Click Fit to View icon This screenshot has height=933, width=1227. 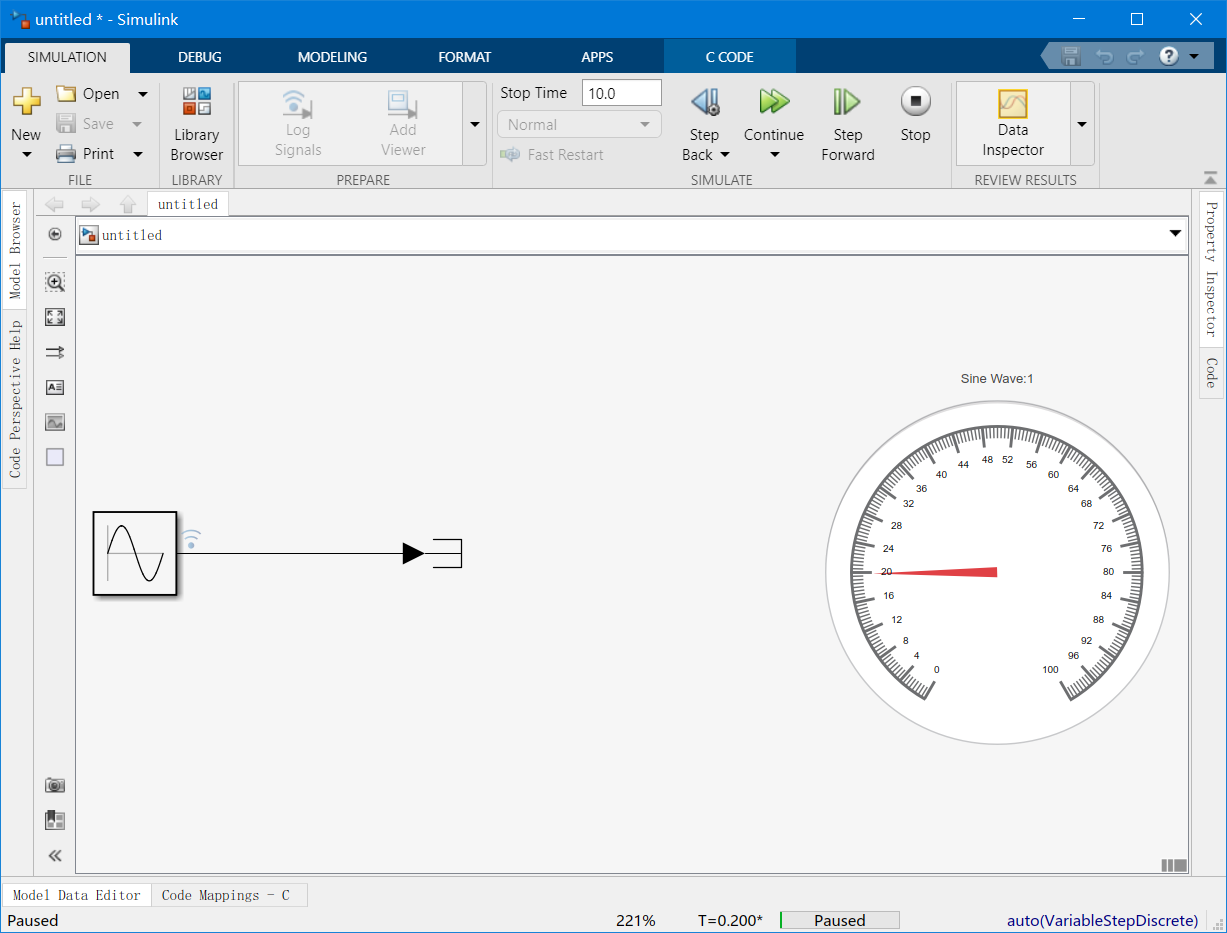click(x=55, y=317)
